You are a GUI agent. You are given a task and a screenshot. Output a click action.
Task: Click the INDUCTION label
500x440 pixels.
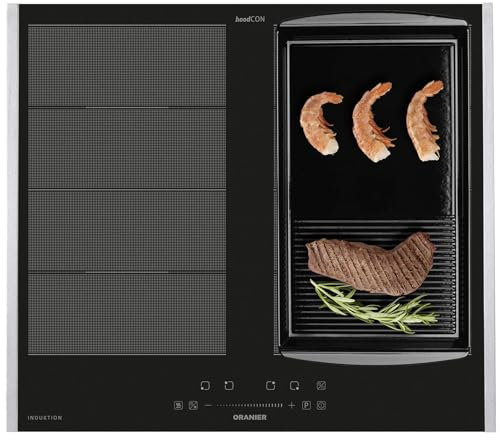pos(45,418)
